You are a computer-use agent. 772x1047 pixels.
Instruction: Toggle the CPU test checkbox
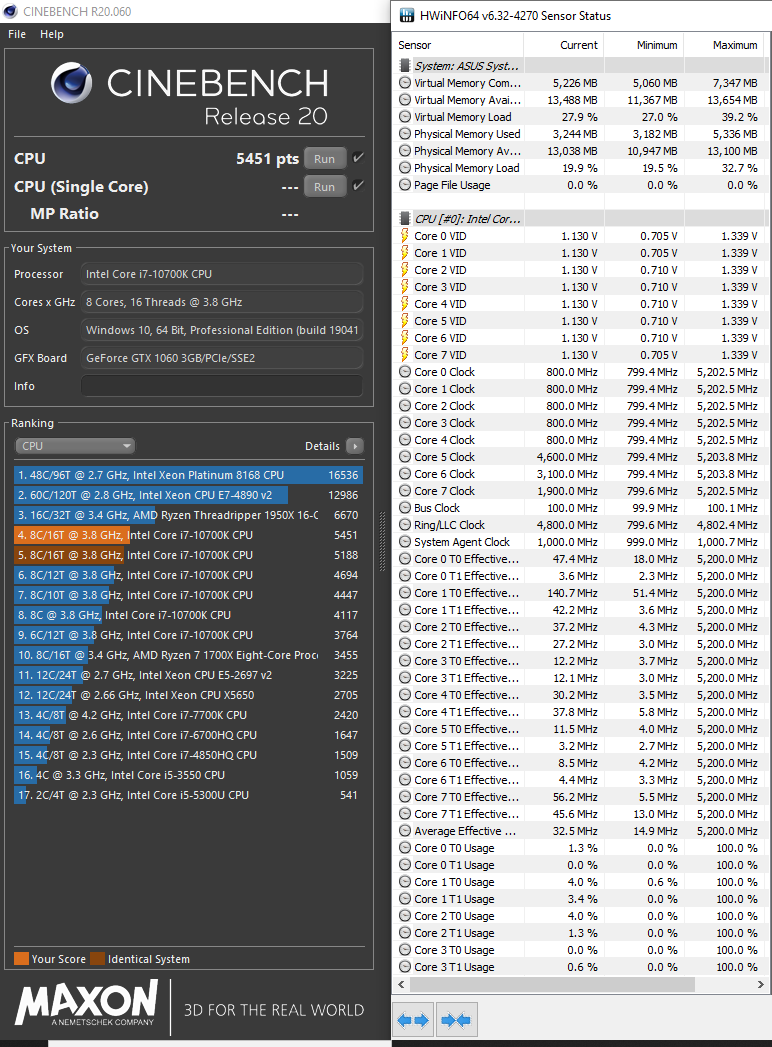(x=358, y=158)
